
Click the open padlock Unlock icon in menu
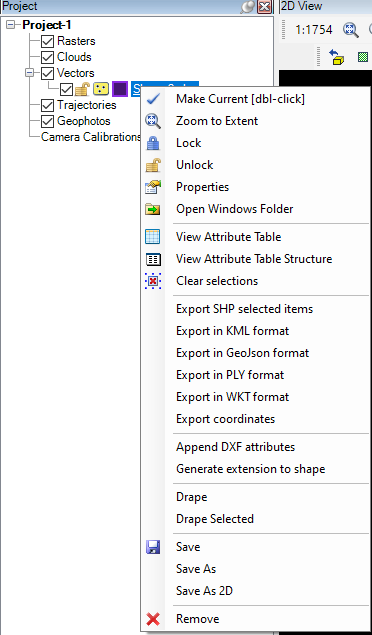click(x=153, y=165)
